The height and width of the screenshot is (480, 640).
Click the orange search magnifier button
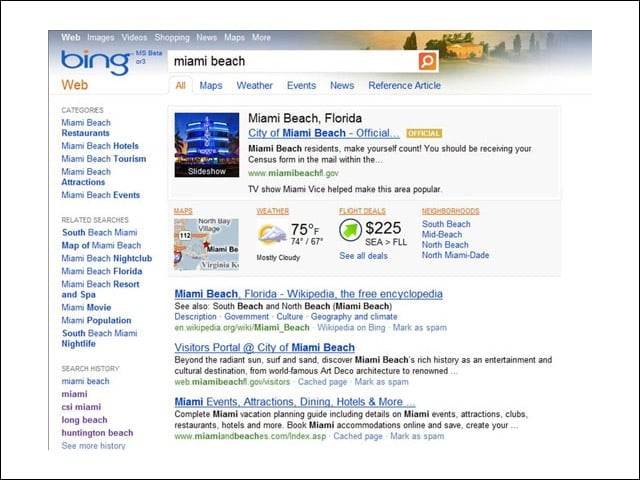click(x=428, y=61)
